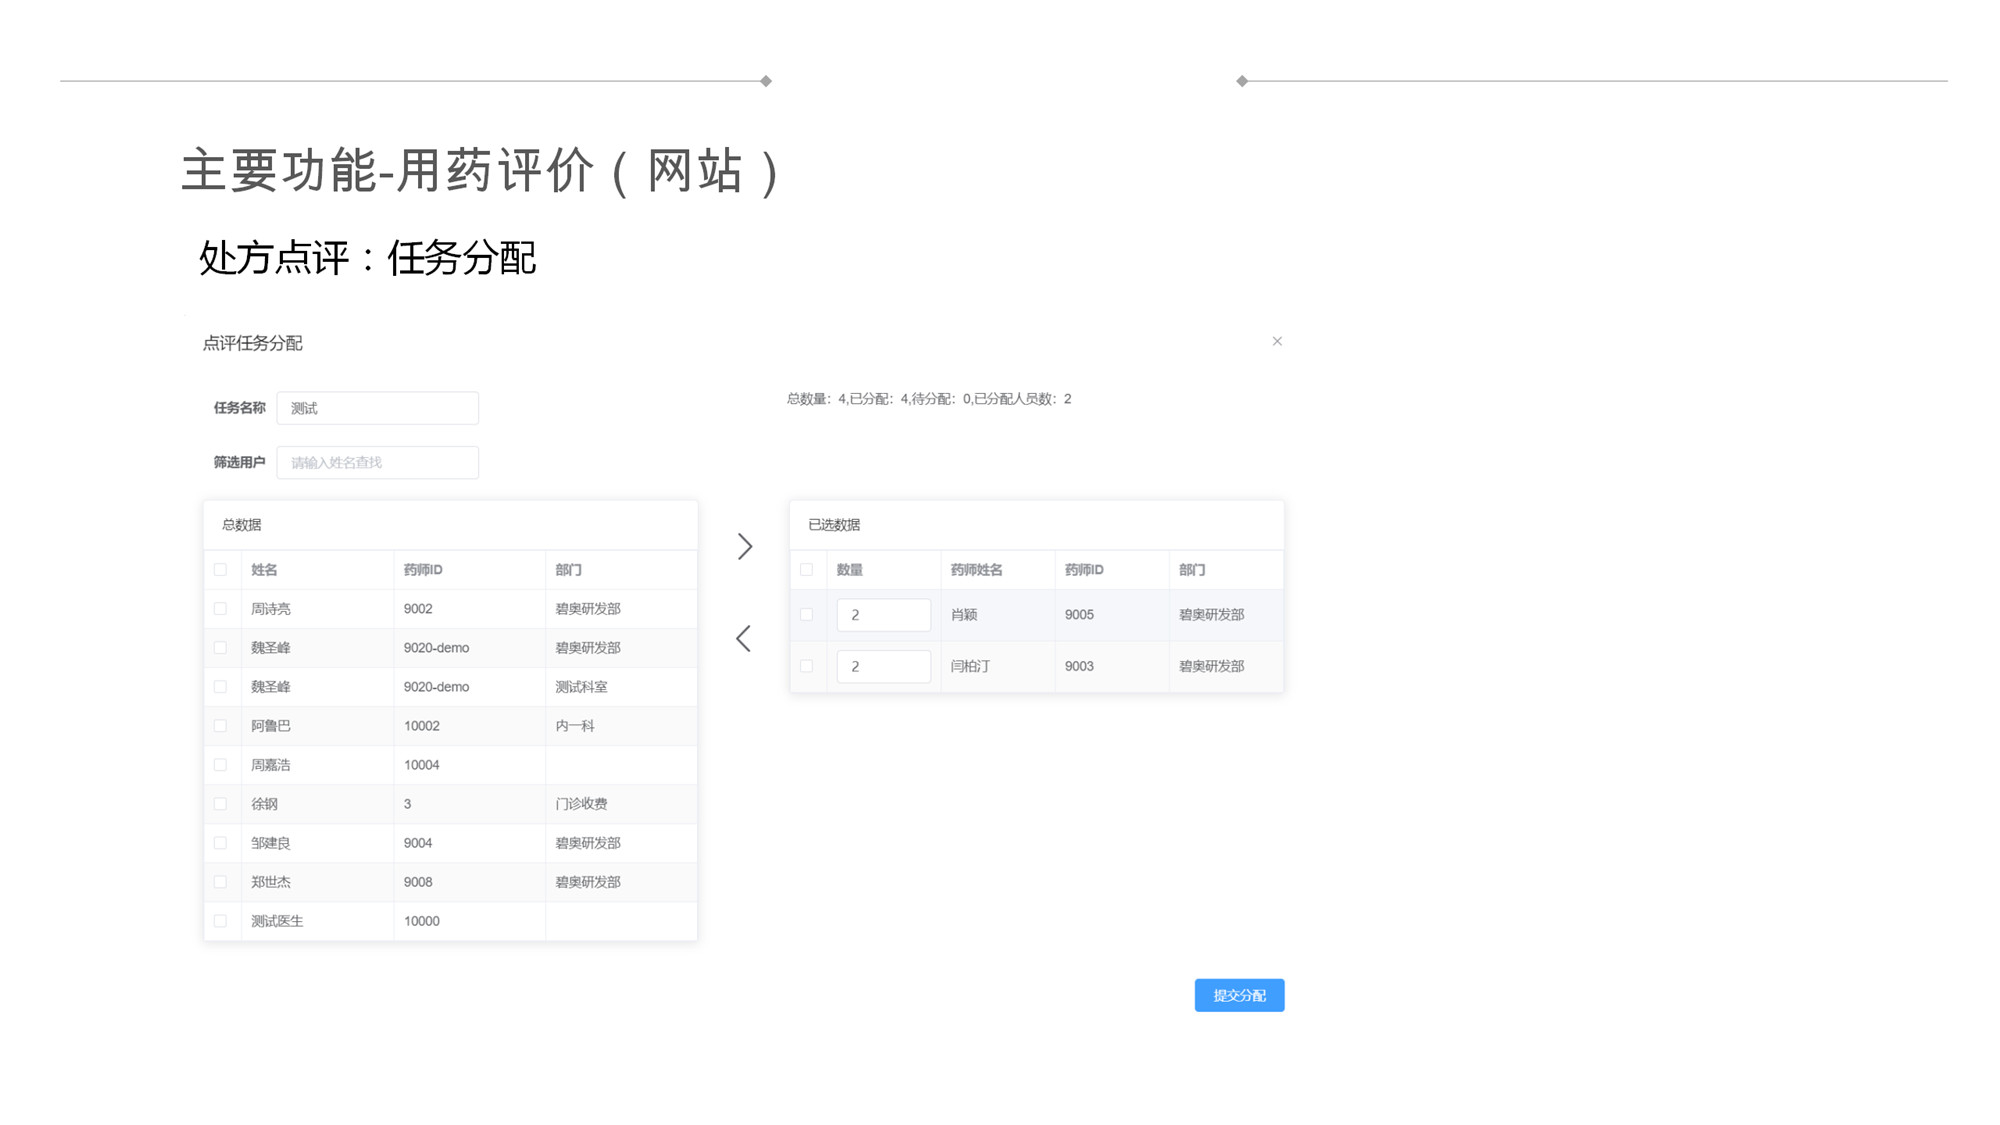Select the name cell 闫柏汀

[970, 666]
